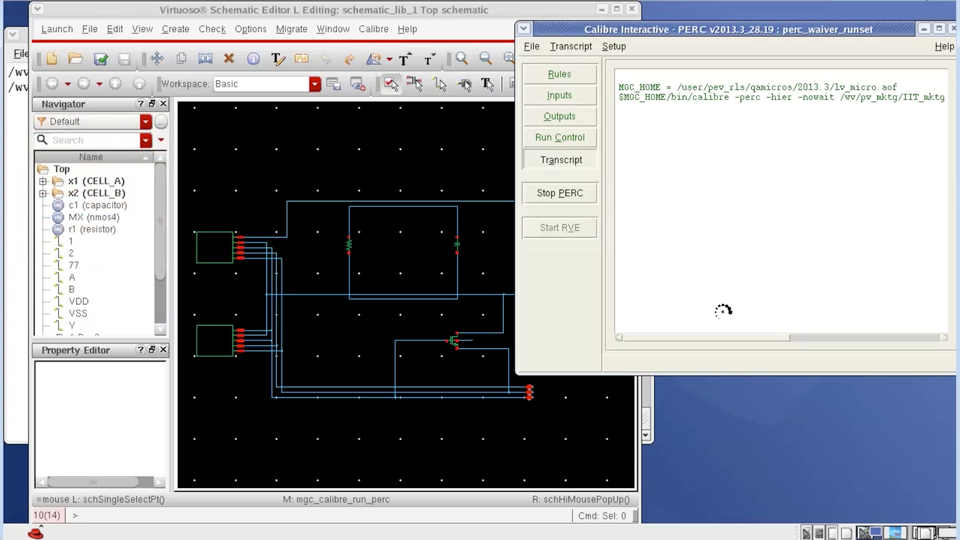Select the Stretch tool icon

click(205, 59)
